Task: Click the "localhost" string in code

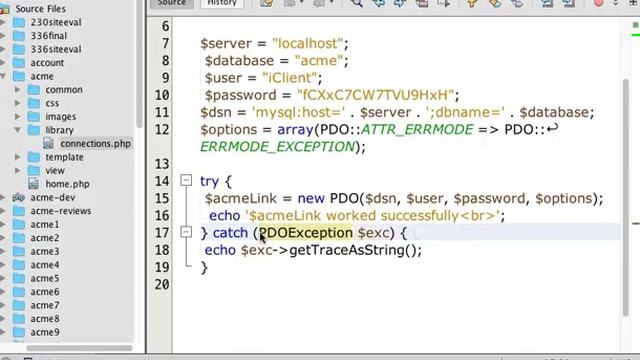Action: (307, 43)
